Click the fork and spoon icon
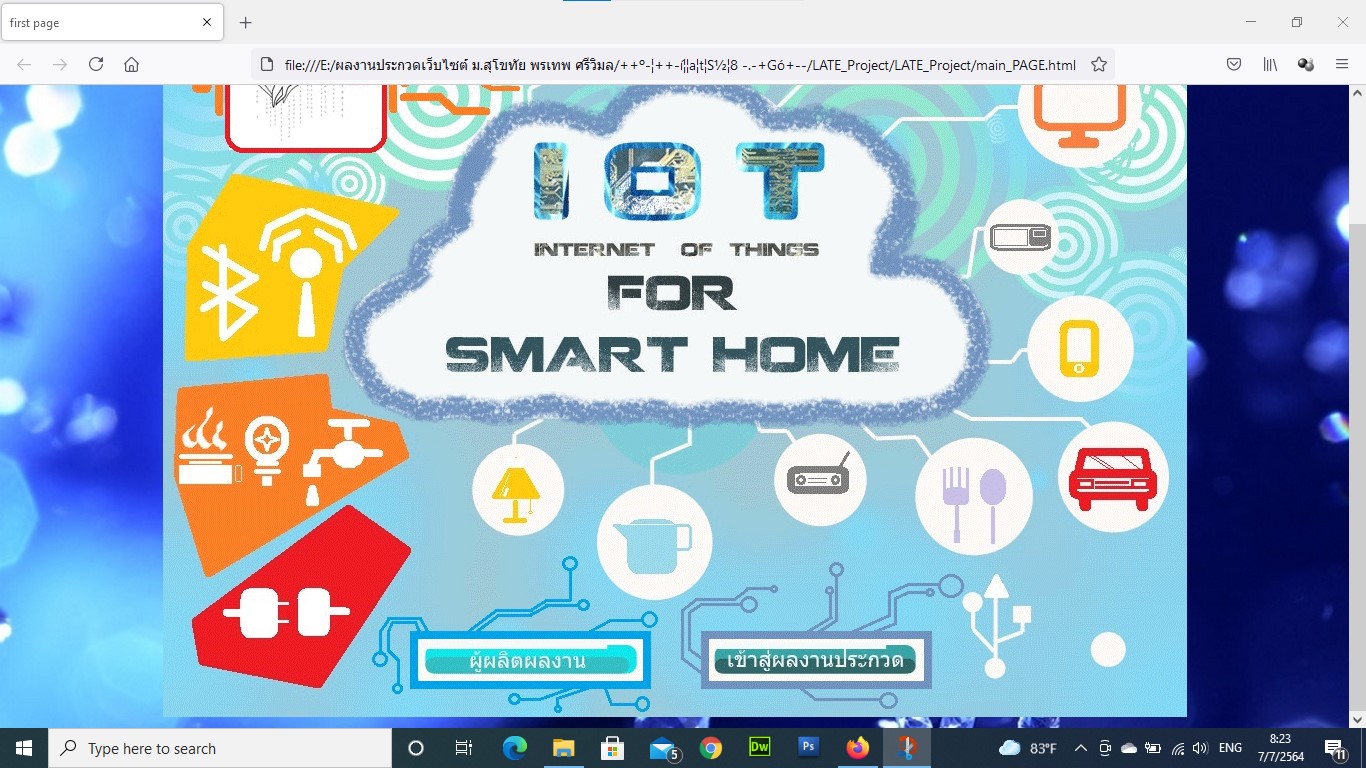This screenshot has width=1366, height=768. tap(972, 497)
